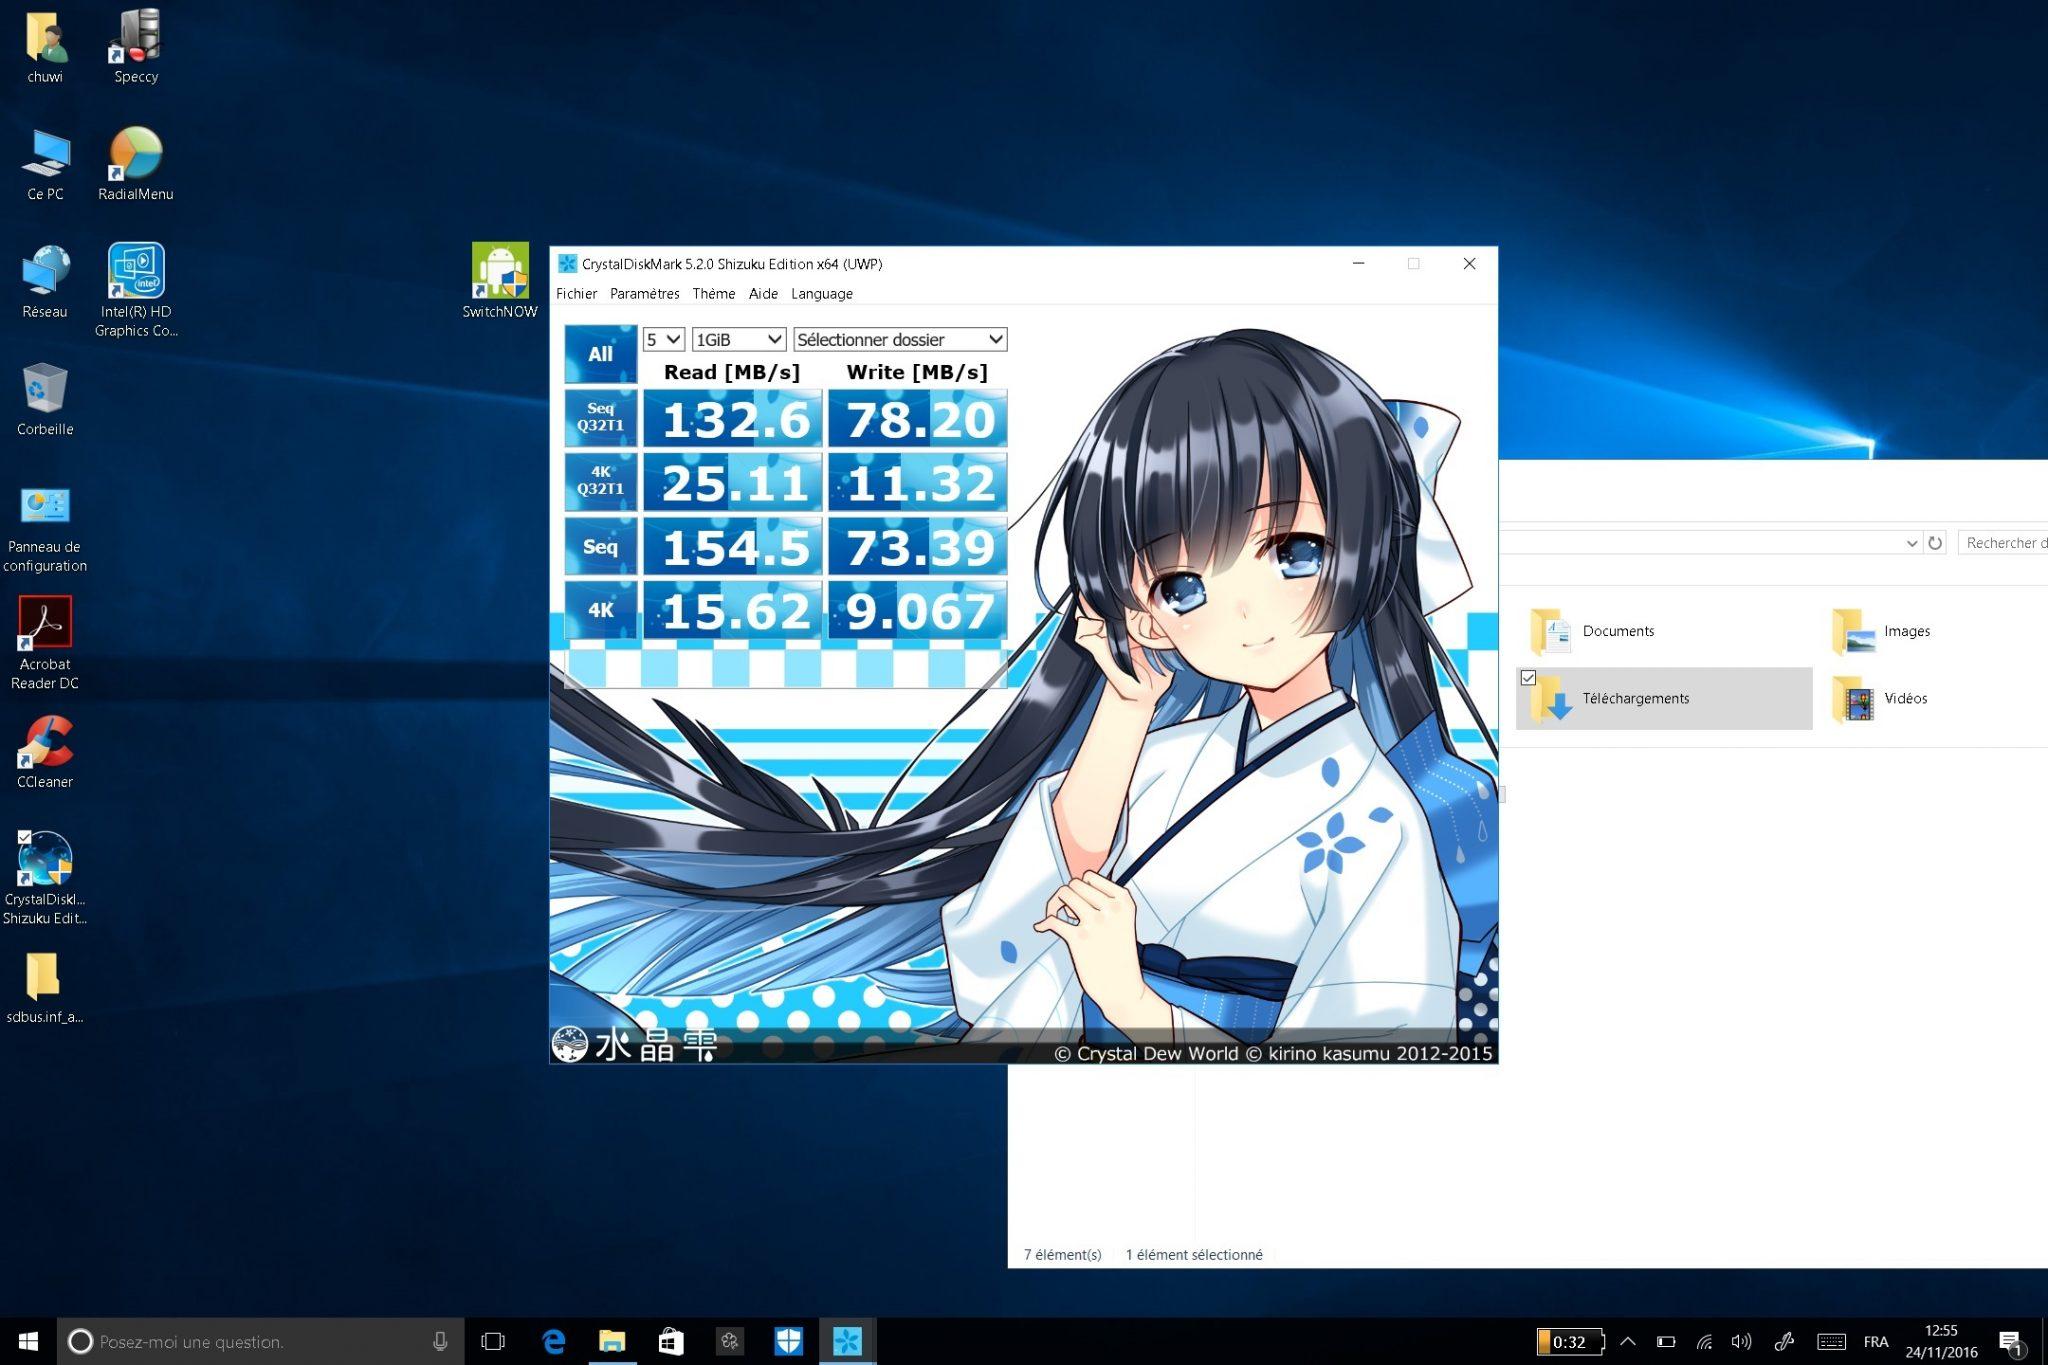The image size is (2048, 1365).
Task: Open Microsoft Edge from the taskbar
Action: click(x=553, y=1341)
